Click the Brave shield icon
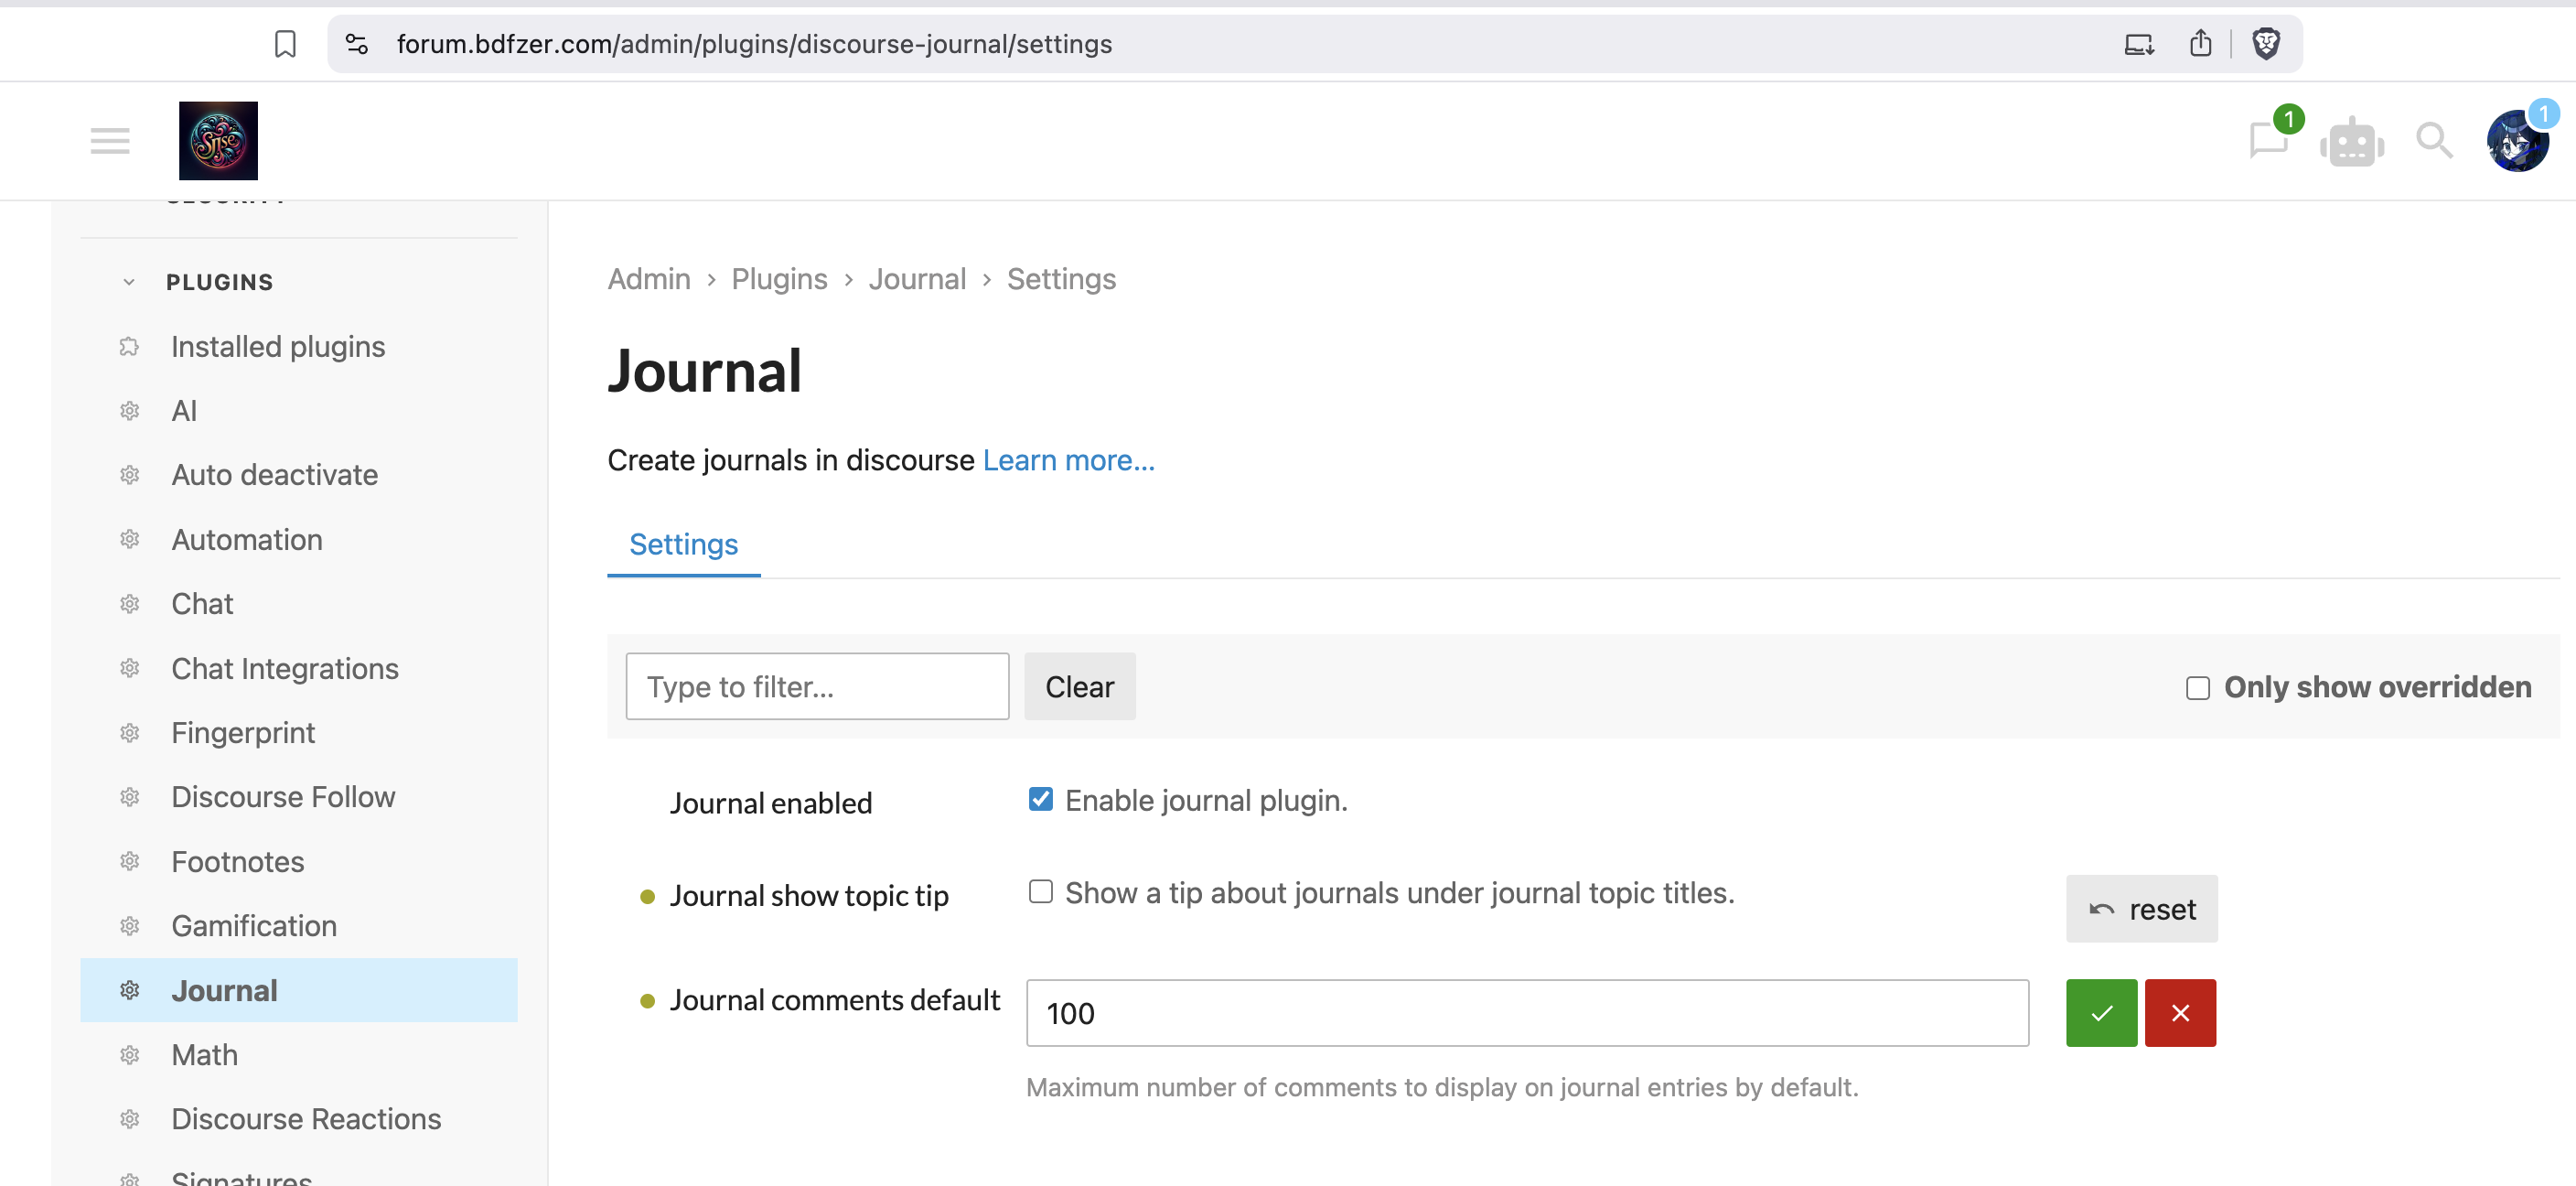The width and height of the screenshot is (2576, 1186). coord(2265,44)
